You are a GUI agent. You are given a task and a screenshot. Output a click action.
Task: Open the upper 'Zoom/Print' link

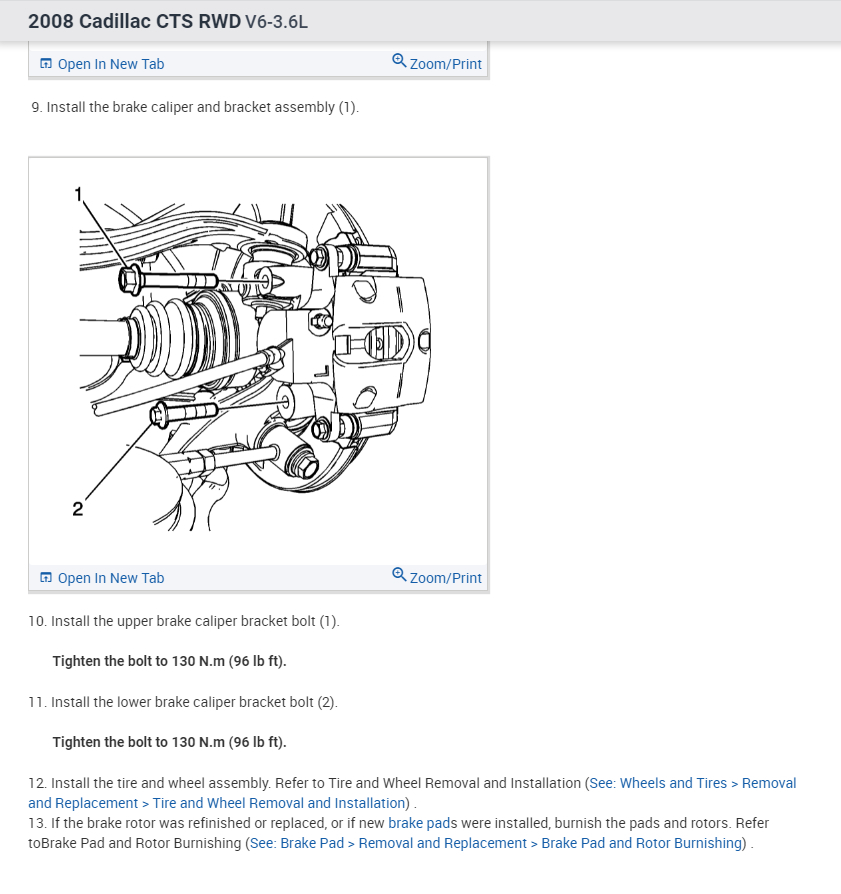pos(445,64)
